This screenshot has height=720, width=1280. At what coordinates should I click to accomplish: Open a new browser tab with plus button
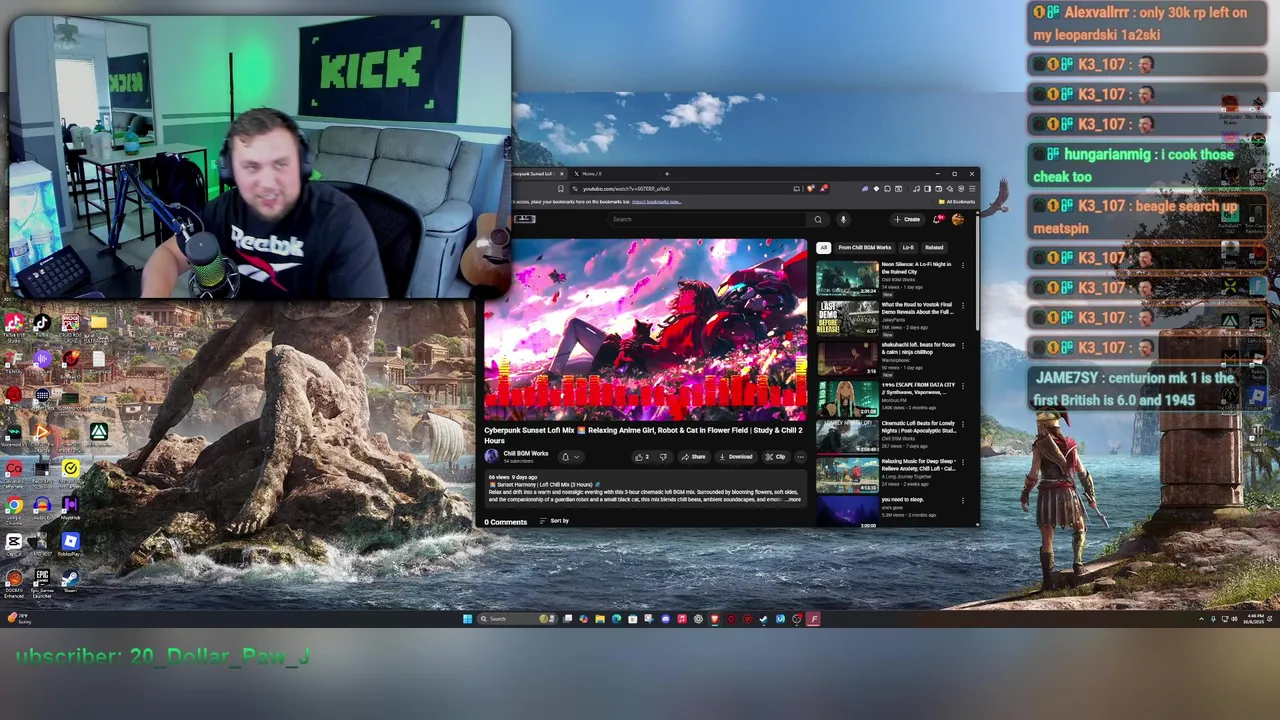pos(667,174)
